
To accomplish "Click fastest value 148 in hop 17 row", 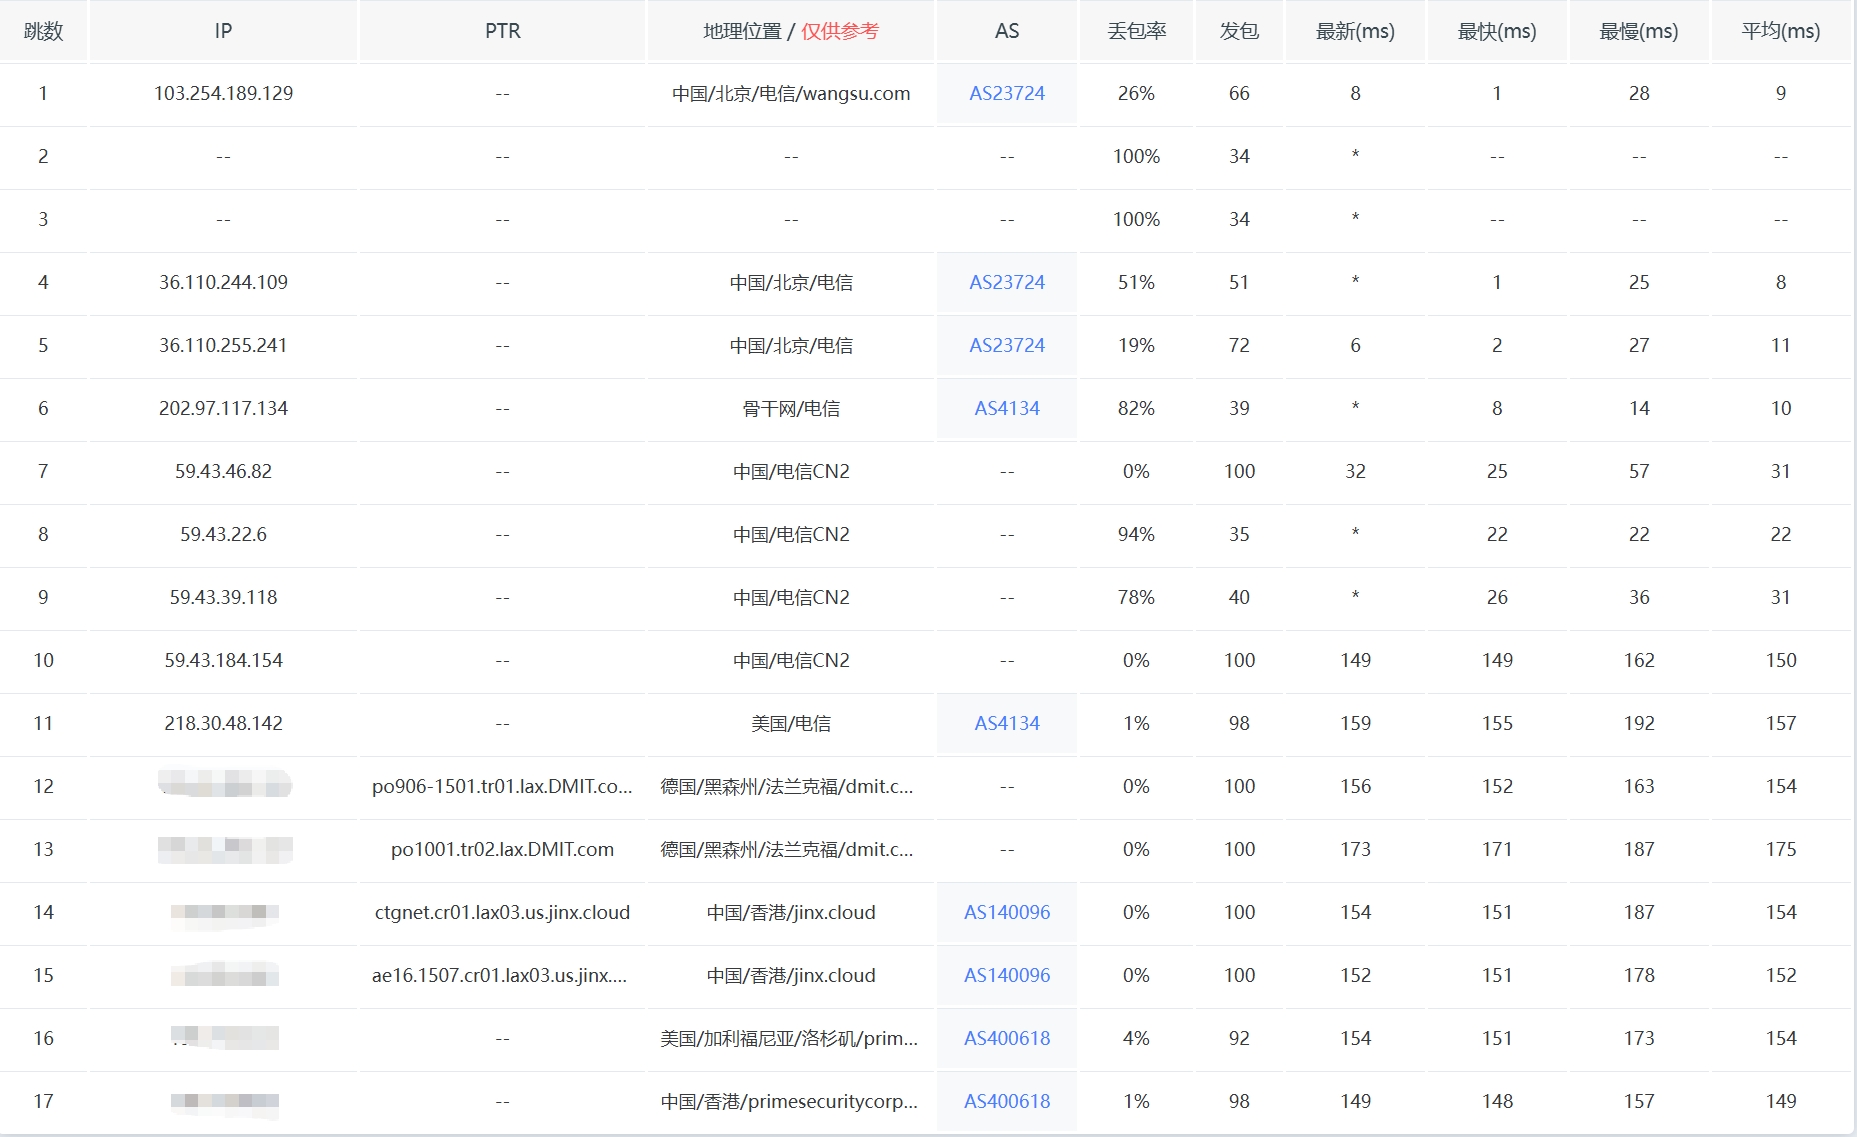I will pos(1497,1101).
